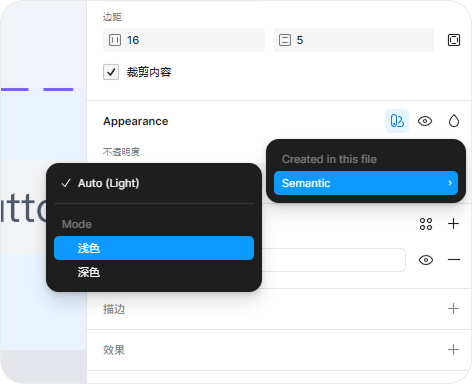This screenshot has width=472, height=384.
Task: Click the horizontal padding input showing 16
Action: pos(184,40)
